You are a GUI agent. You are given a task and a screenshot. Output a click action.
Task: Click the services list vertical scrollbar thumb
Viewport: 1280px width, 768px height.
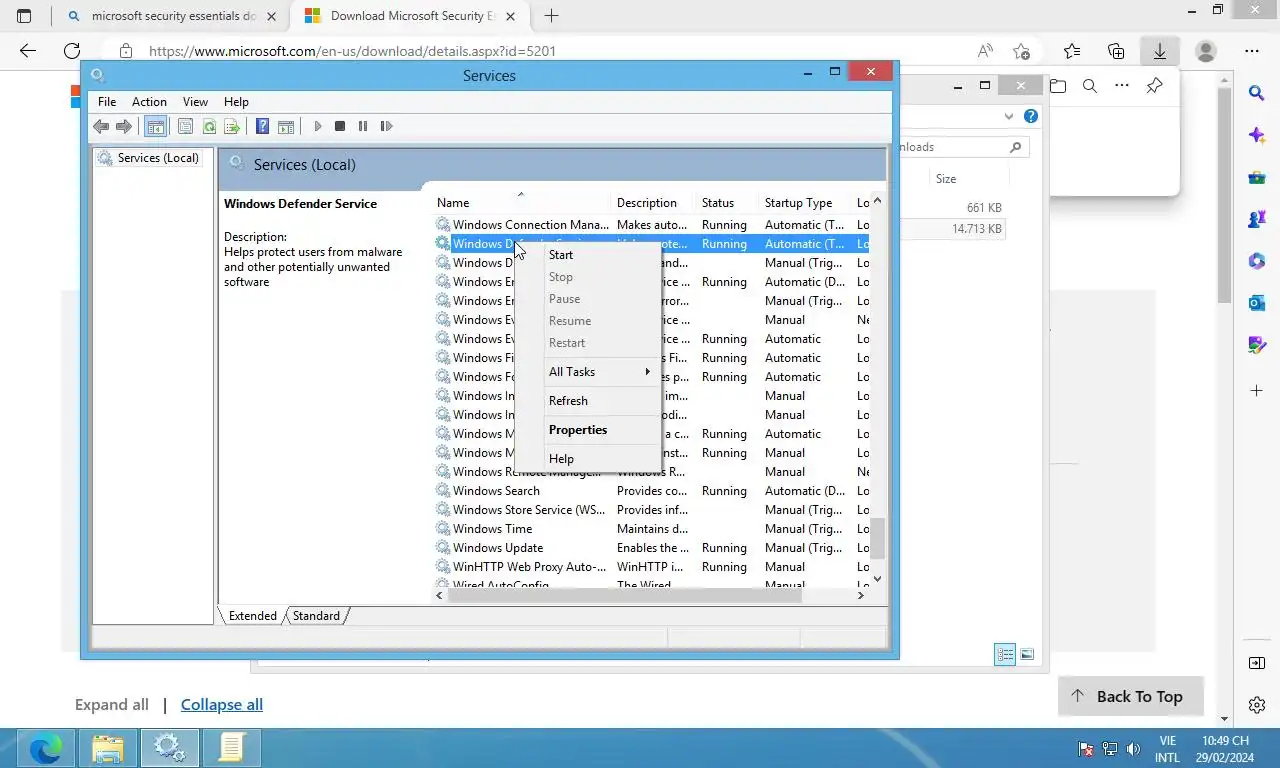click(877, 539)
